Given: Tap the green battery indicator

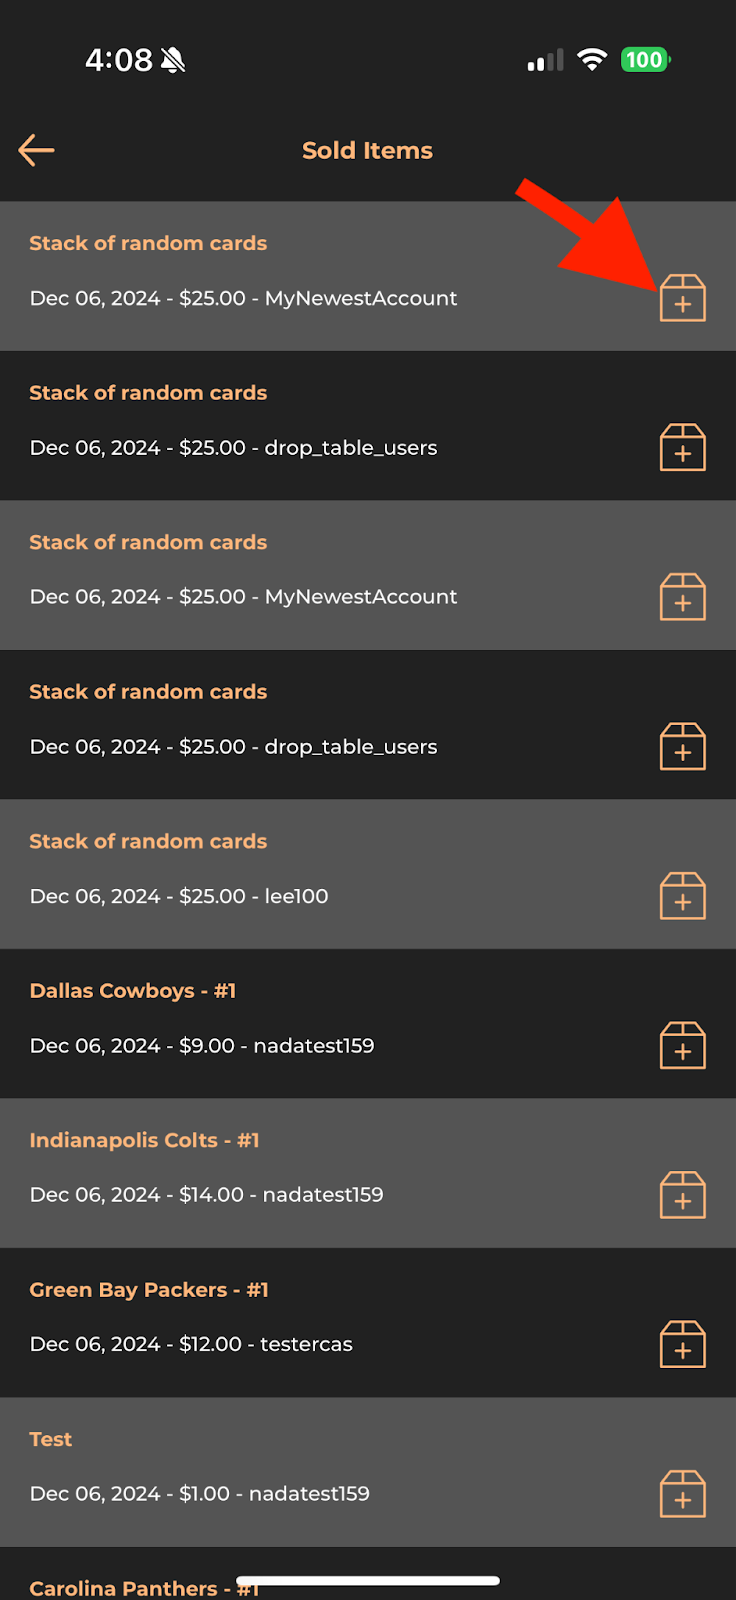Looking at the screenshot, I should (x=645, y=60).
